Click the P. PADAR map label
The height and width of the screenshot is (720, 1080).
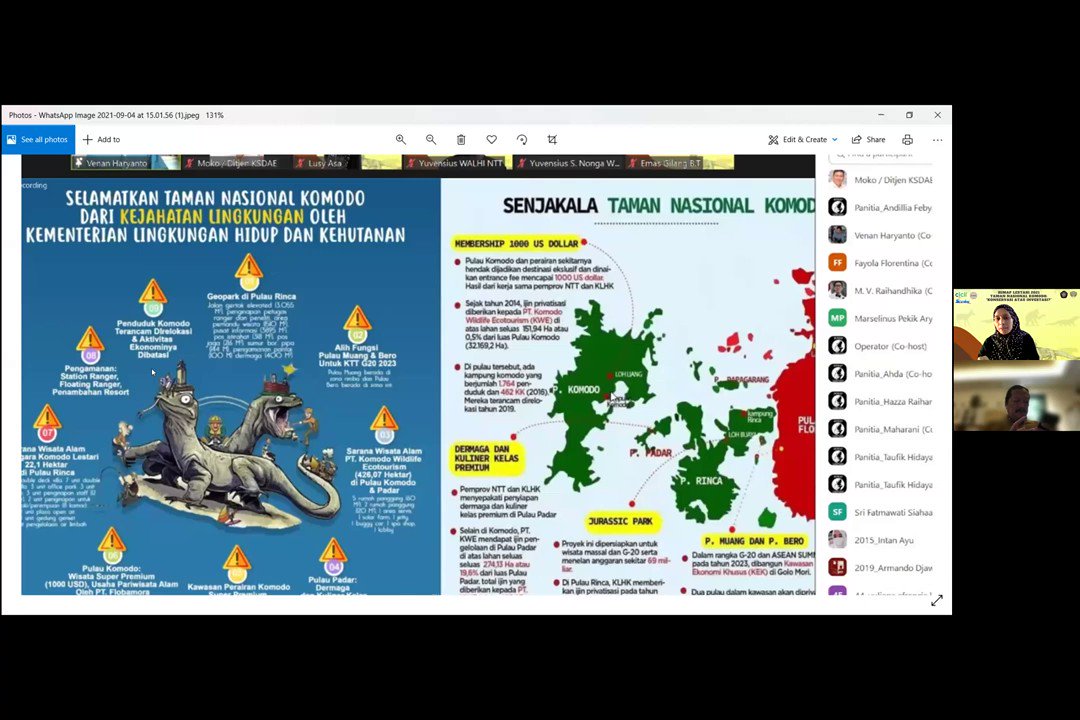(651, 453)
